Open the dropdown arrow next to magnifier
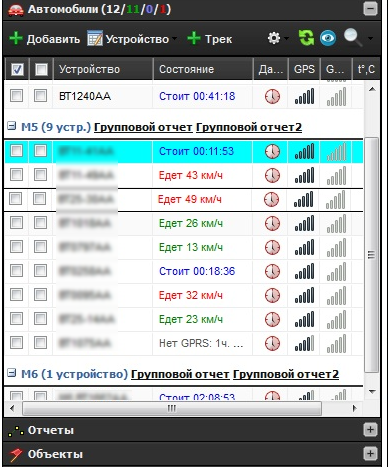 (370, 39)
